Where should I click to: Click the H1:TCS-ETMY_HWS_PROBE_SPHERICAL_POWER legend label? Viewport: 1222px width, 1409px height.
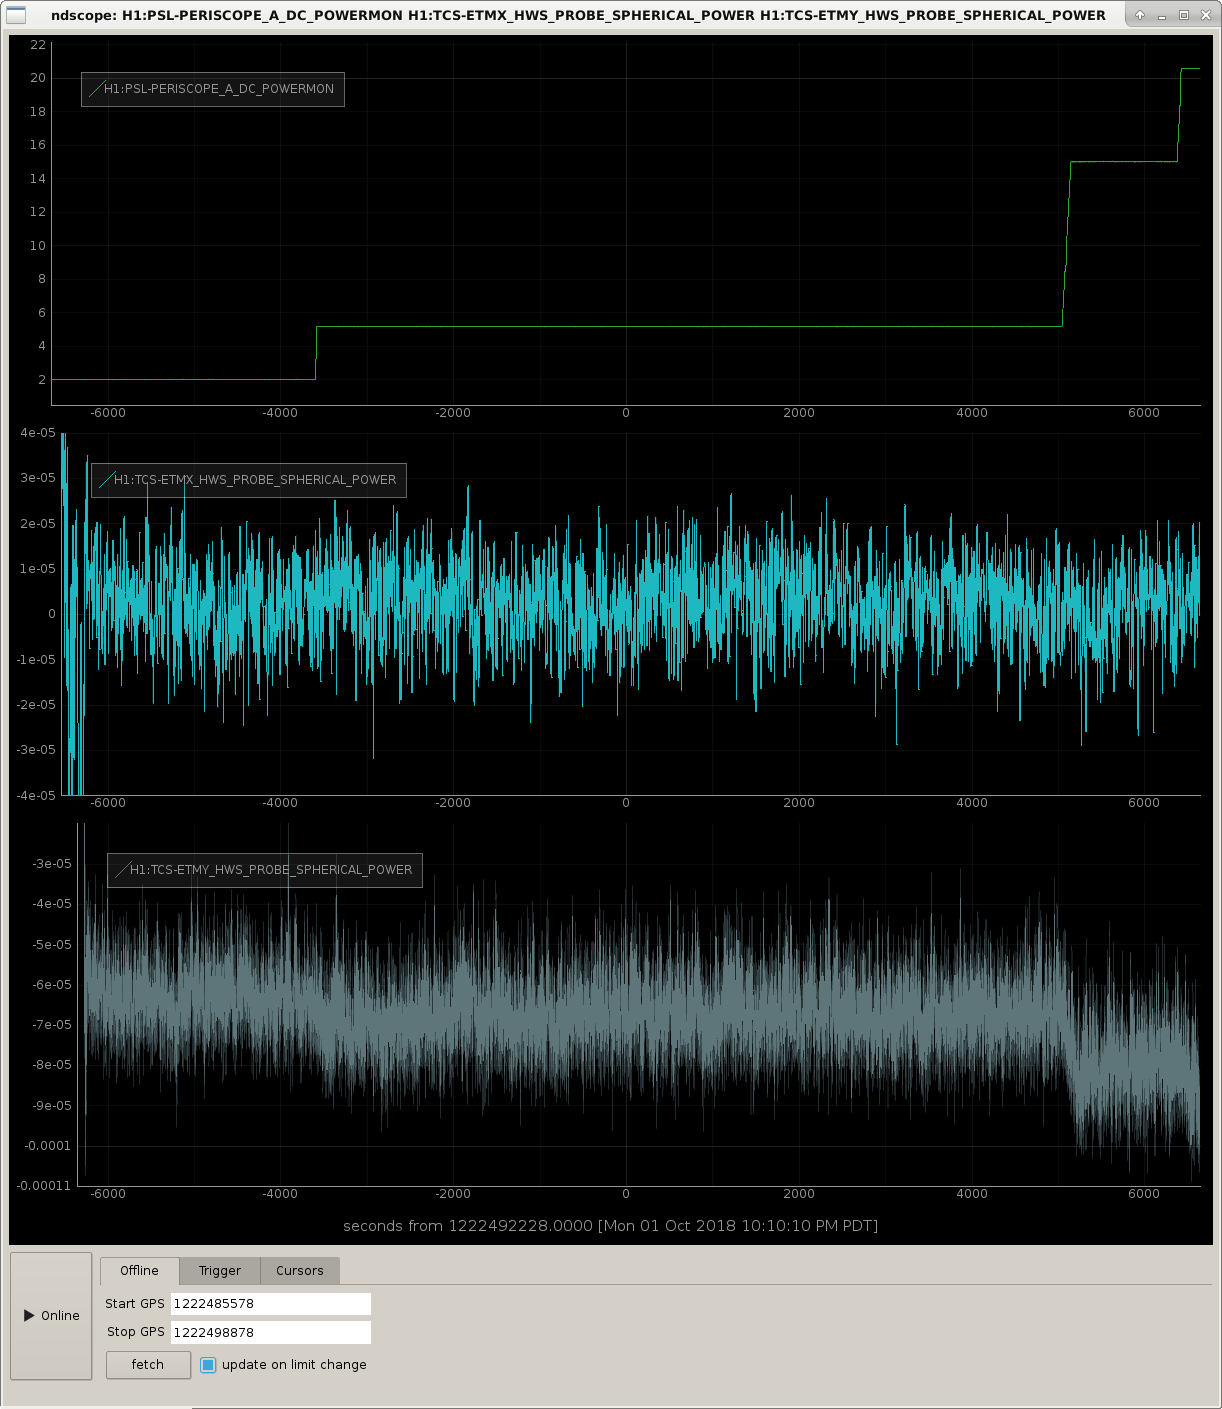271,870
